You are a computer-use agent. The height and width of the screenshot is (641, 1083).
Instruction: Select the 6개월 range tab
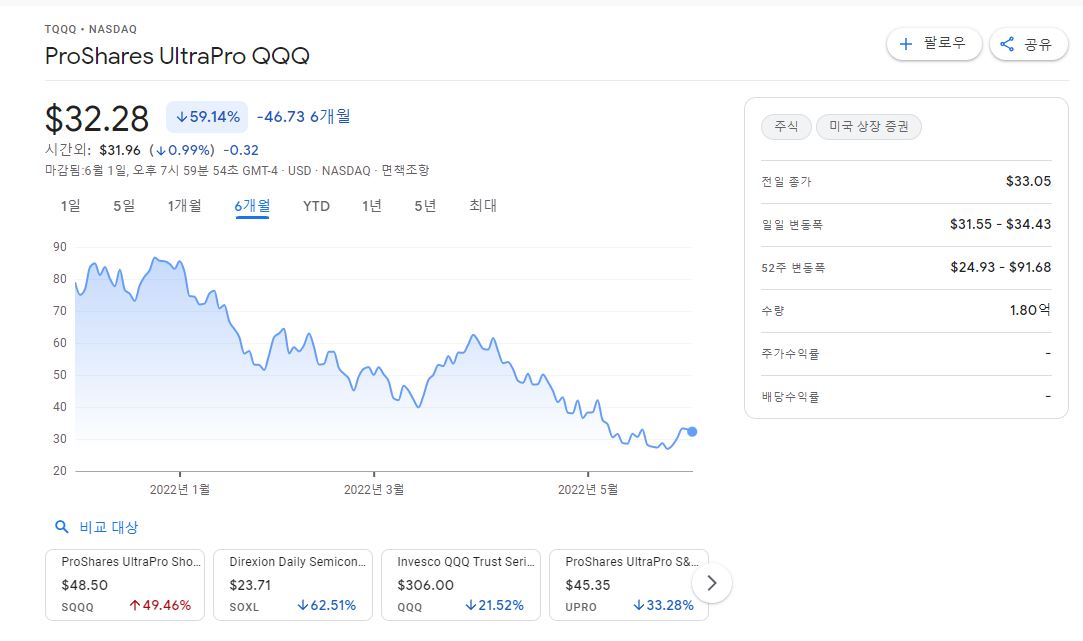(252, 206)
